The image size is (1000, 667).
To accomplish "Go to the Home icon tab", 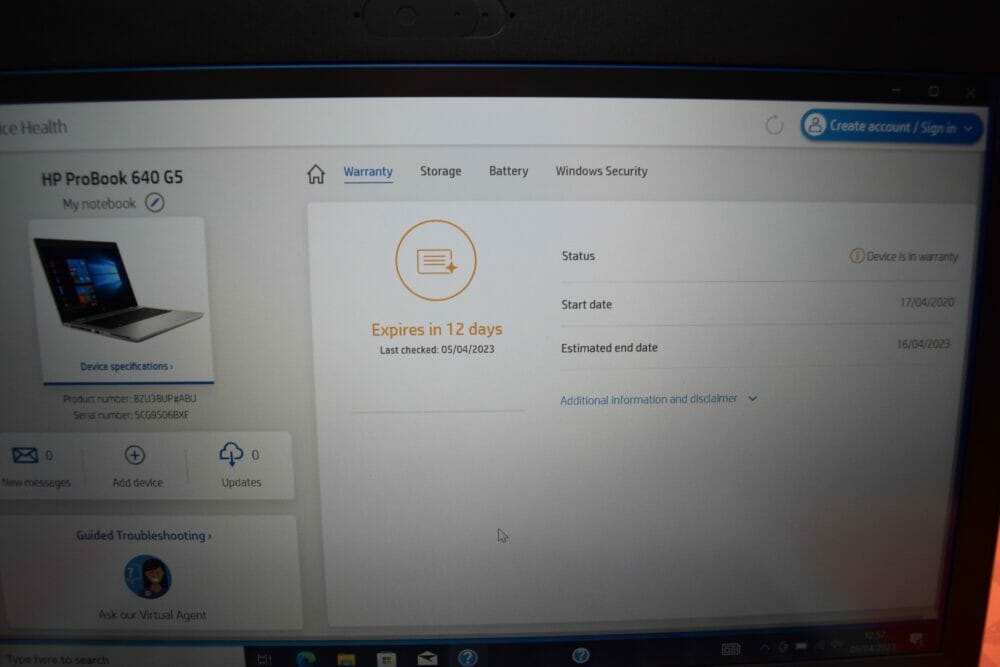I will tap(316, 174).
